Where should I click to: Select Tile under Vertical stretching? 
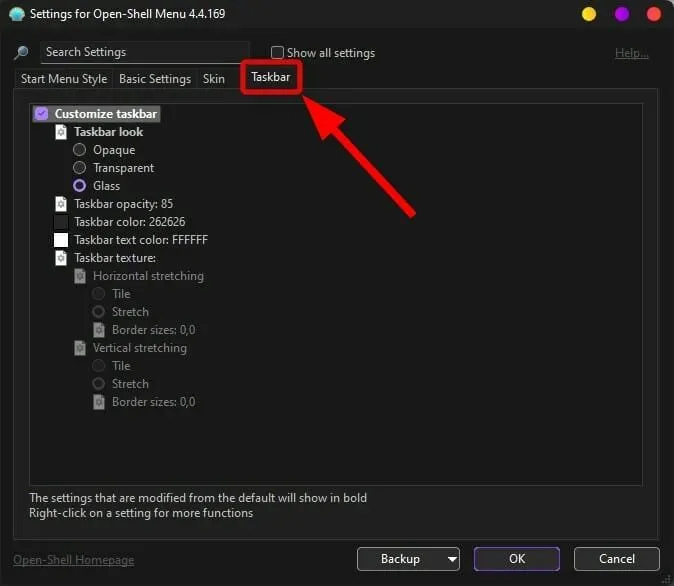click(x=98, y=366)
